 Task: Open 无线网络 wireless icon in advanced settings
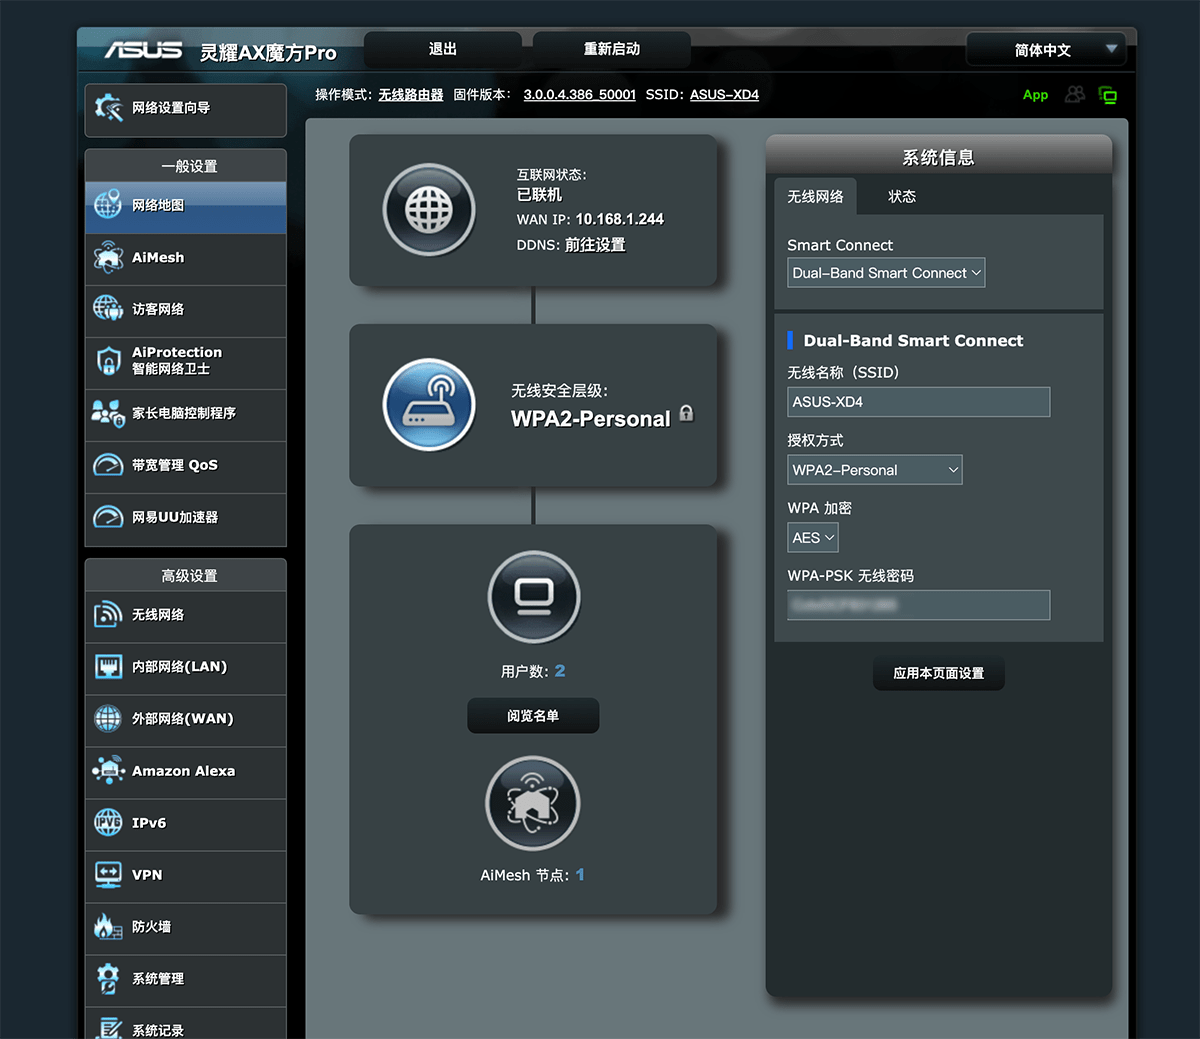108,615
